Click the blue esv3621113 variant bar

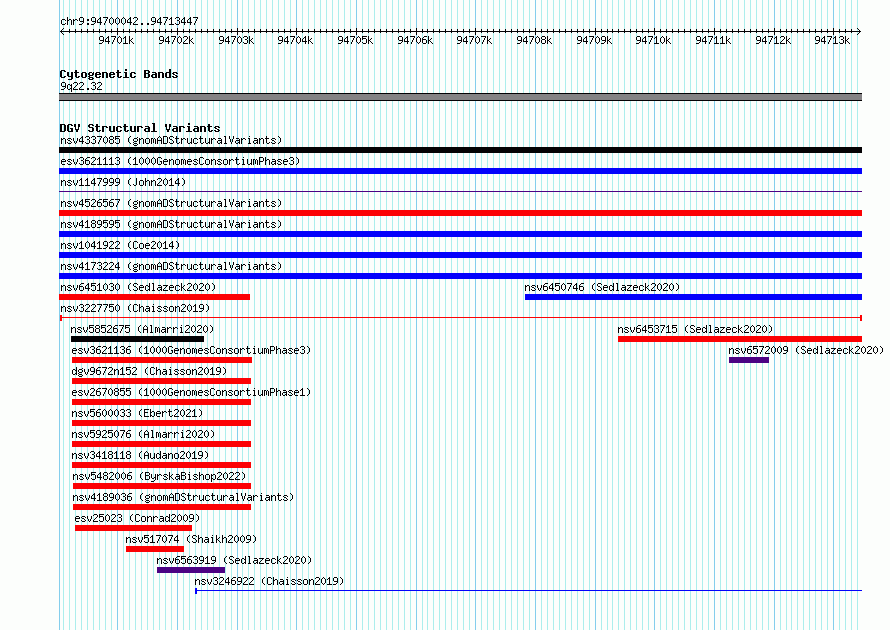[460, 171]
